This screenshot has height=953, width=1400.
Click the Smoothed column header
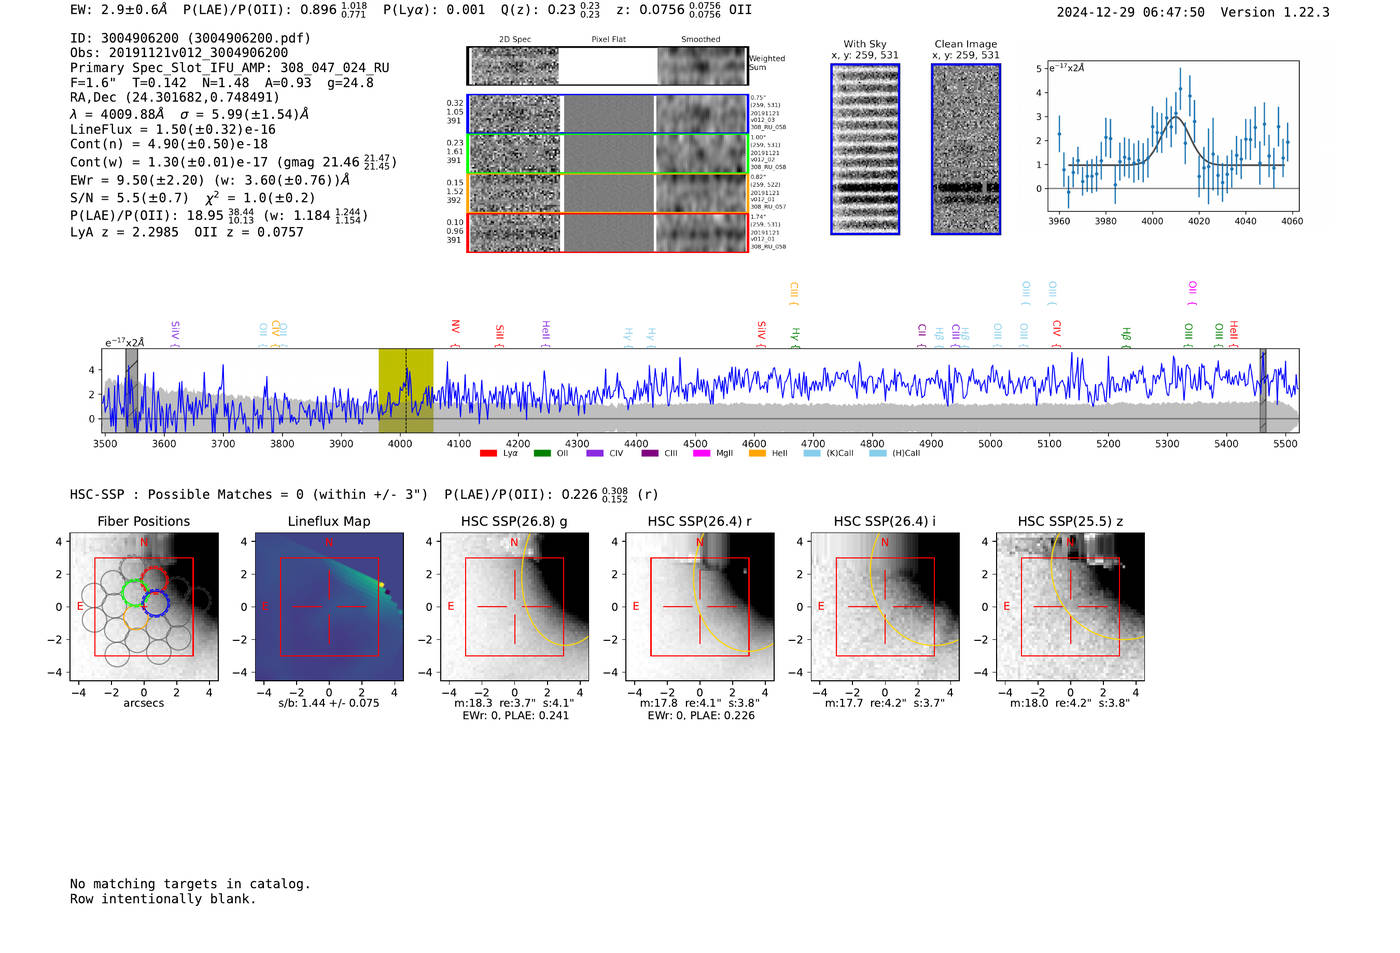click(700, 40)
